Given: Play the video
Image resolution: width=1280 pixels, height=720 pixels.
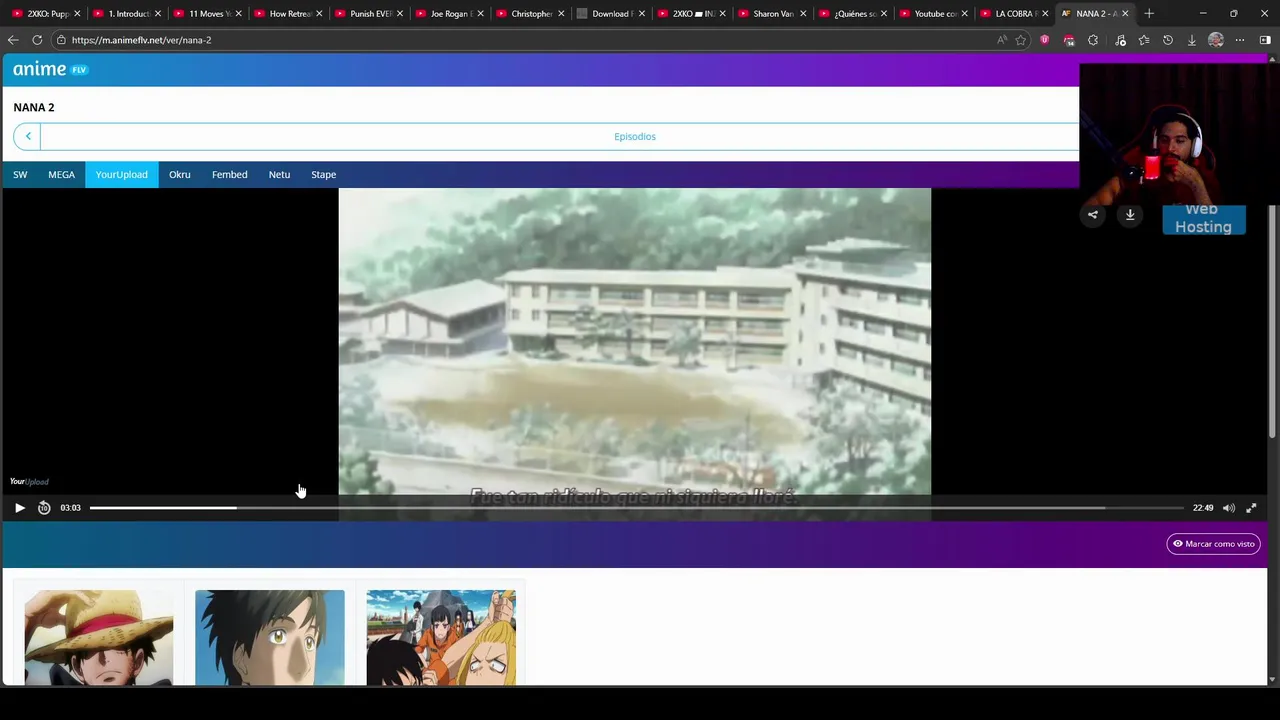Looking at the screenshot, I should pos(19,508).
